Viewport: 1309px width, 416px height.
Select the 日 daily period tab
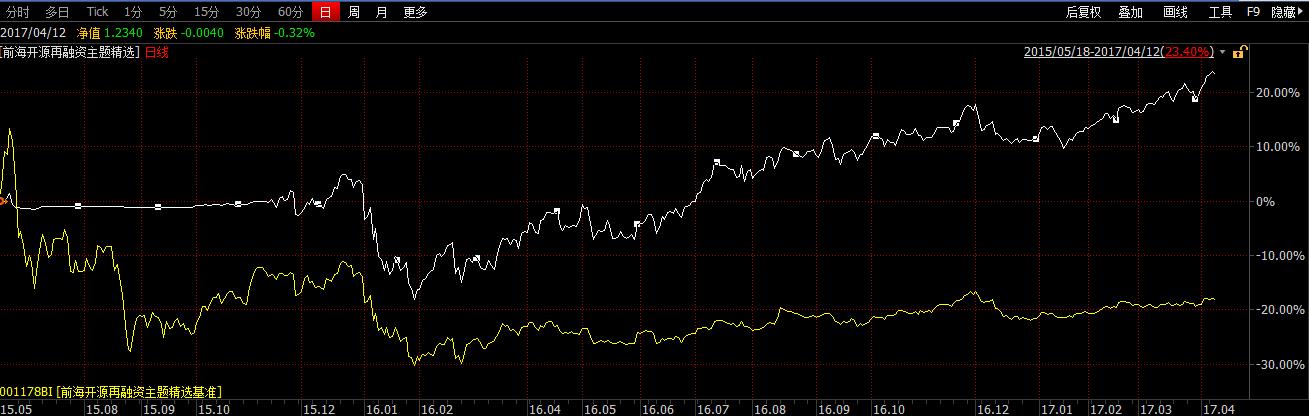pos(325,12)
